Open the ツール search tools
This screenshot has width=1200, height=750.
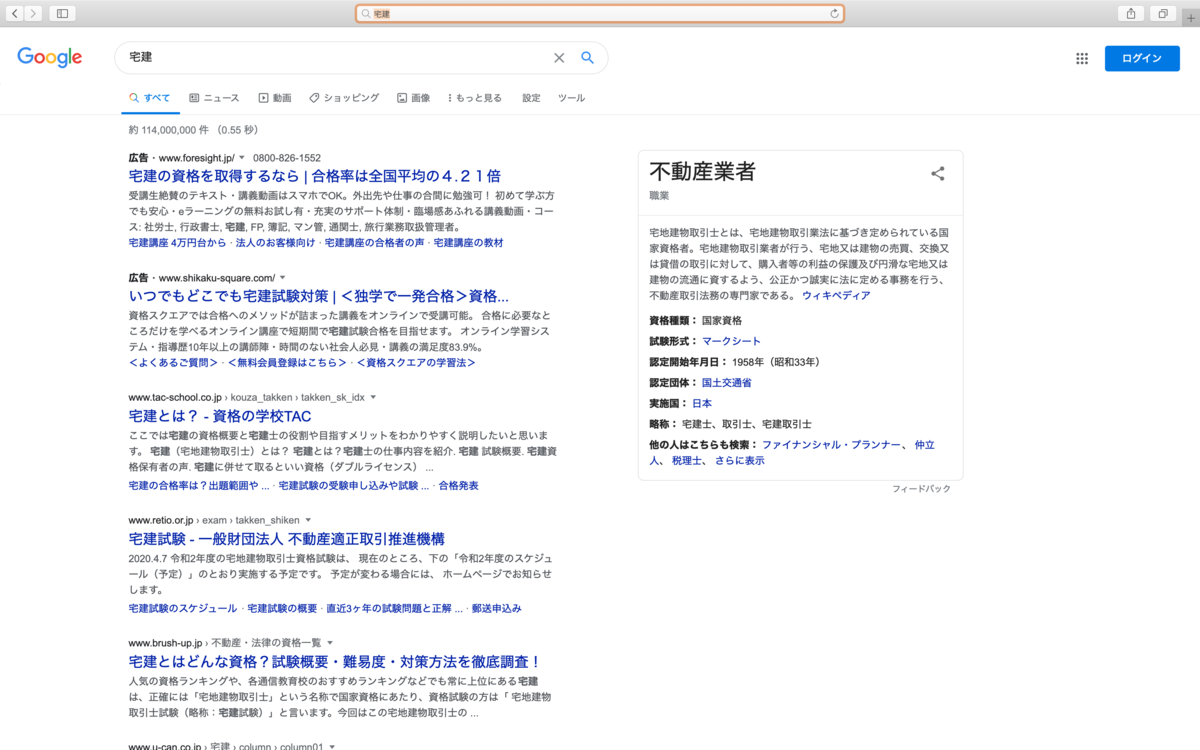(x=571, y=98)
